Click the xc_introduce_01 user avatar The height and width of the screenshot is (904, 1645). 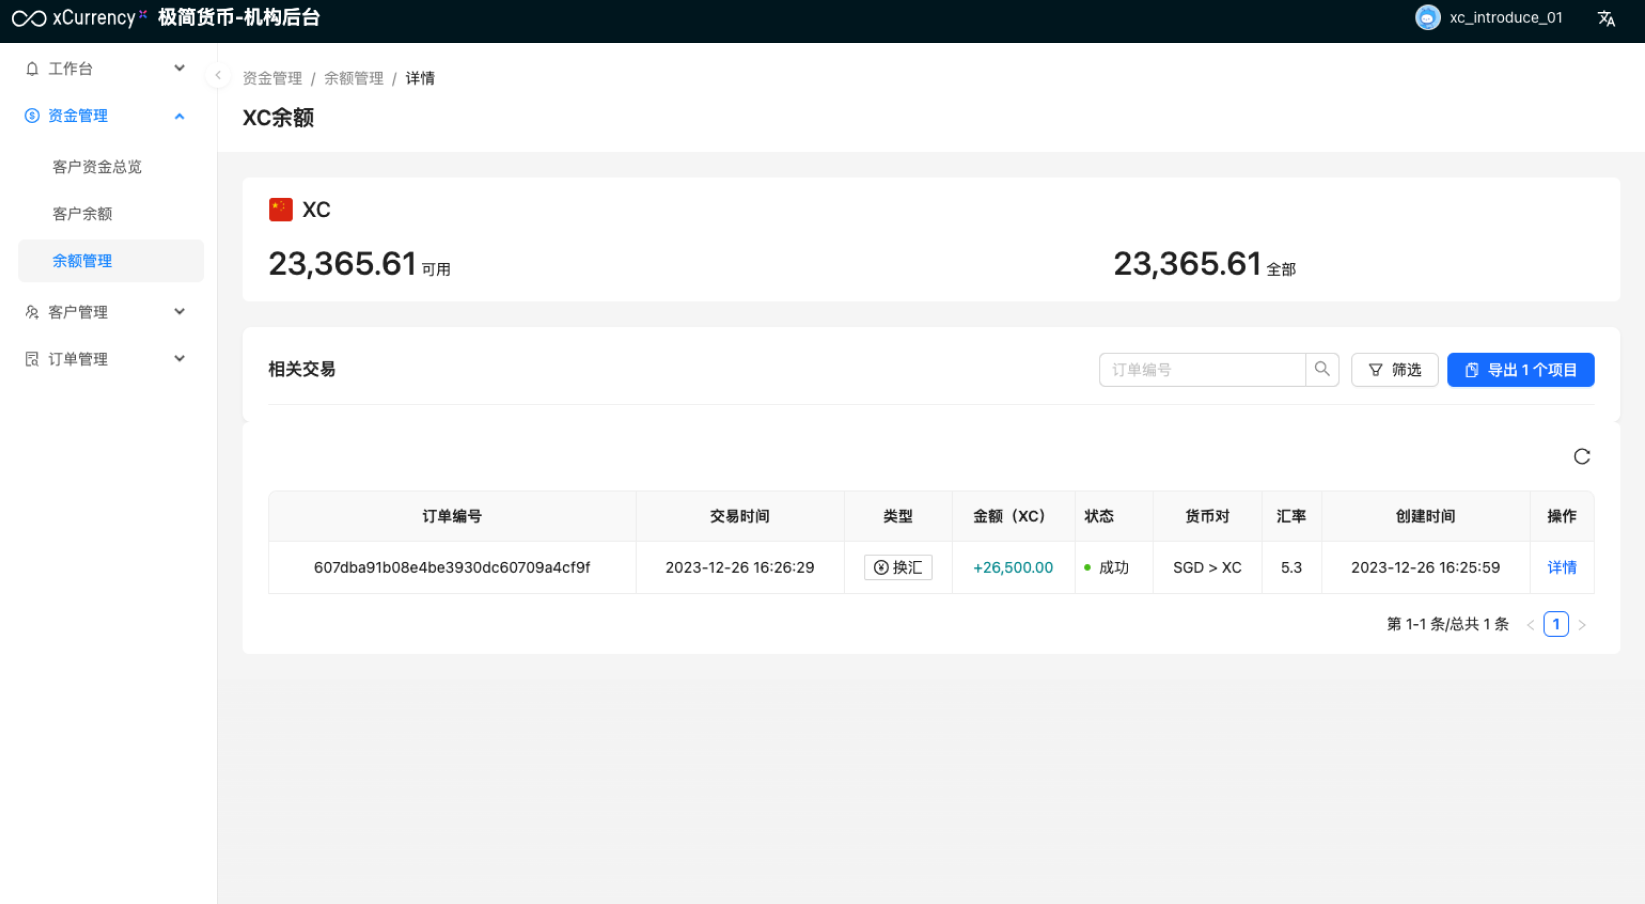1427,18
